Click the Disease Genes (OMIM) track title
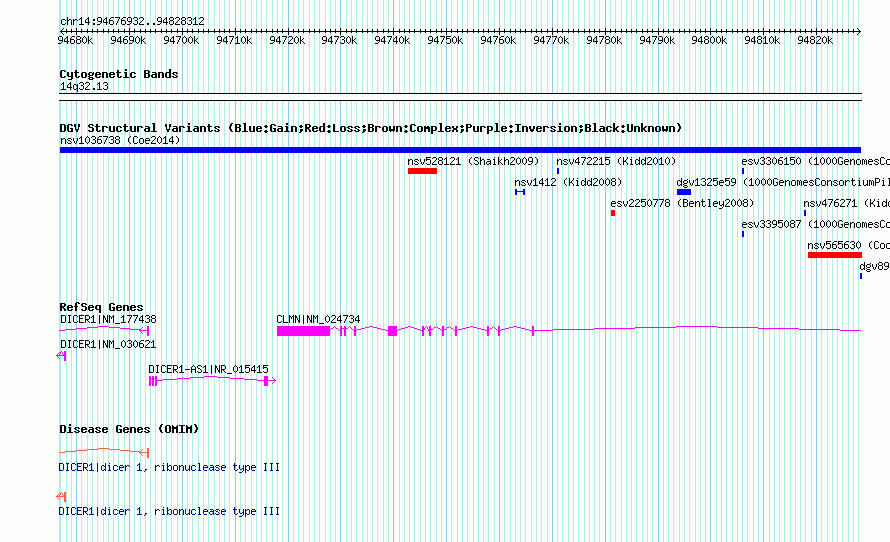The height and width of the screenshot is (542, 890). [129, 429]
